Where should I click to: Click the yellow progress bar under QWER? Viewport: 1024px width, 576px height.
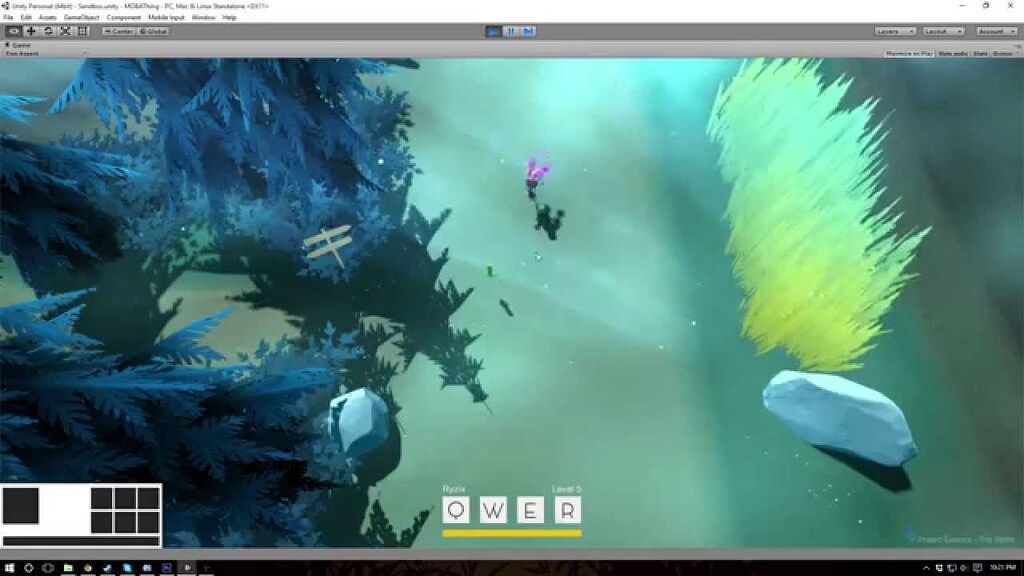pyautogui.click(x=511, y=533)
